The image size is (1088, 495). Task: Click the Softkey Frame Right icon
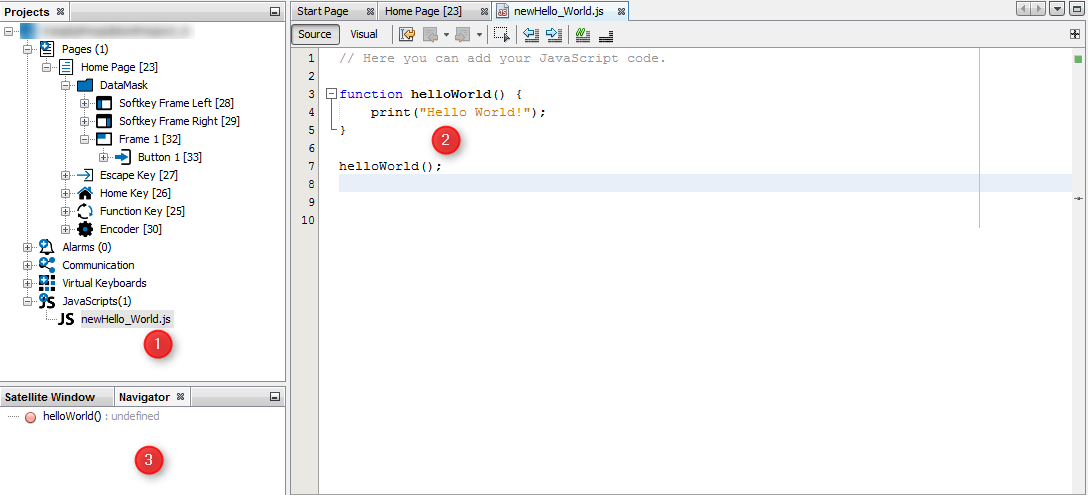tap(104, 121)
